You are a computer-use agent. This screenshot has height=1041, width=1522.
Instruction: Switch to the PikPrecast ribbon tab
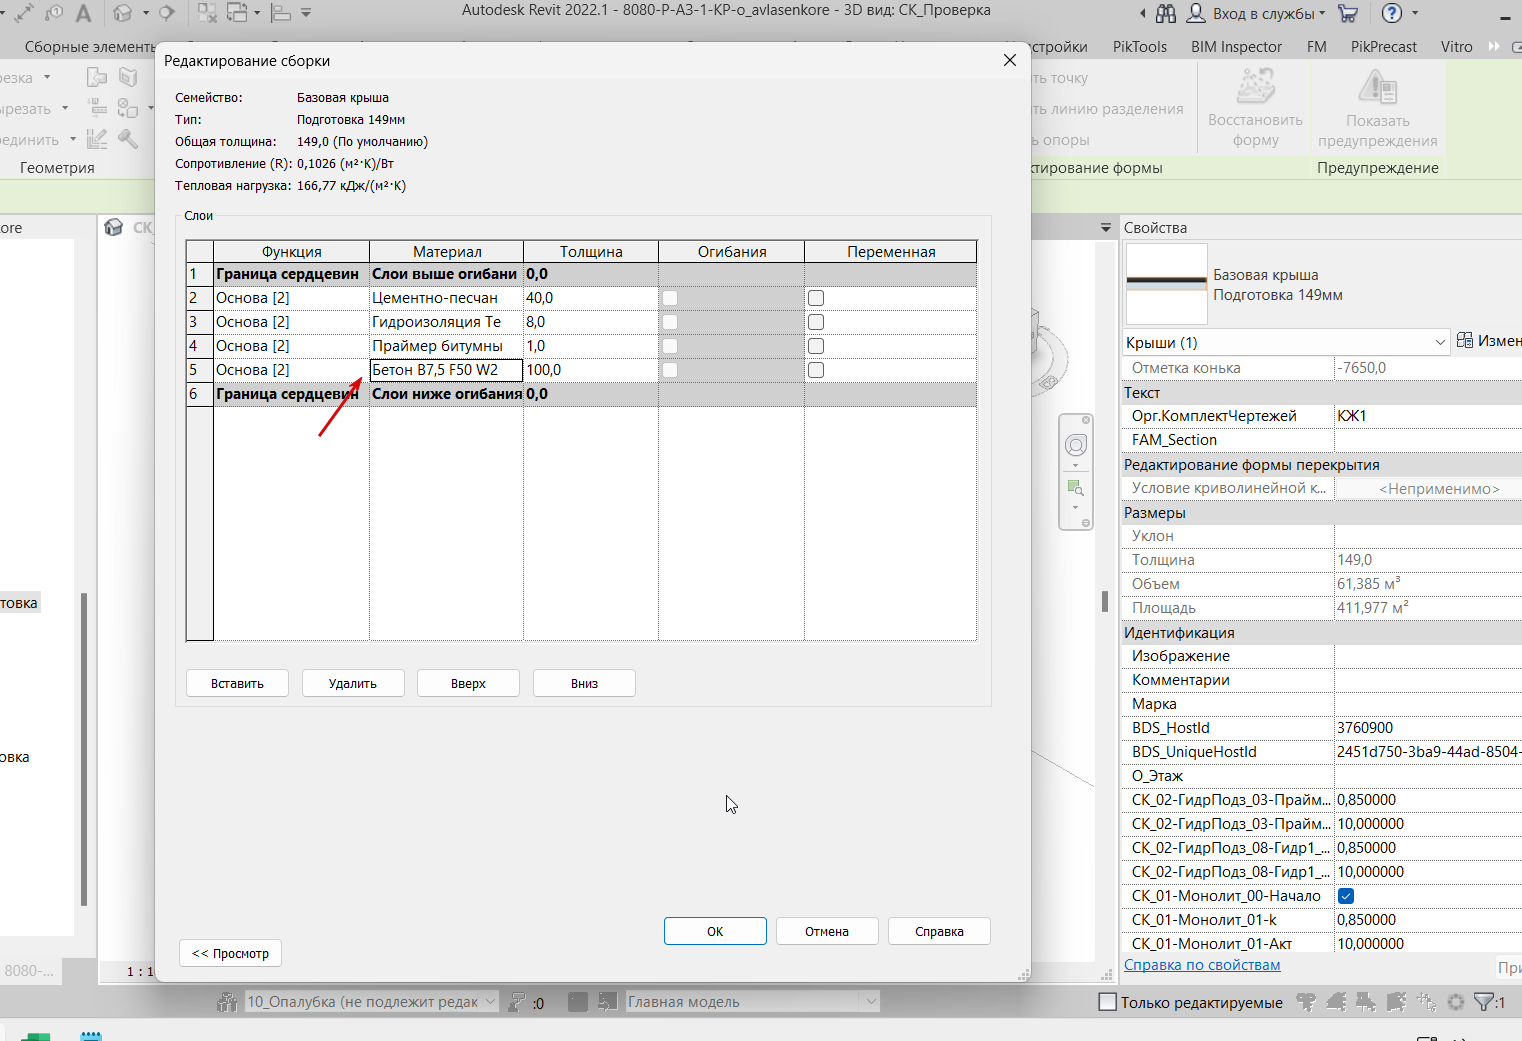1383,47
